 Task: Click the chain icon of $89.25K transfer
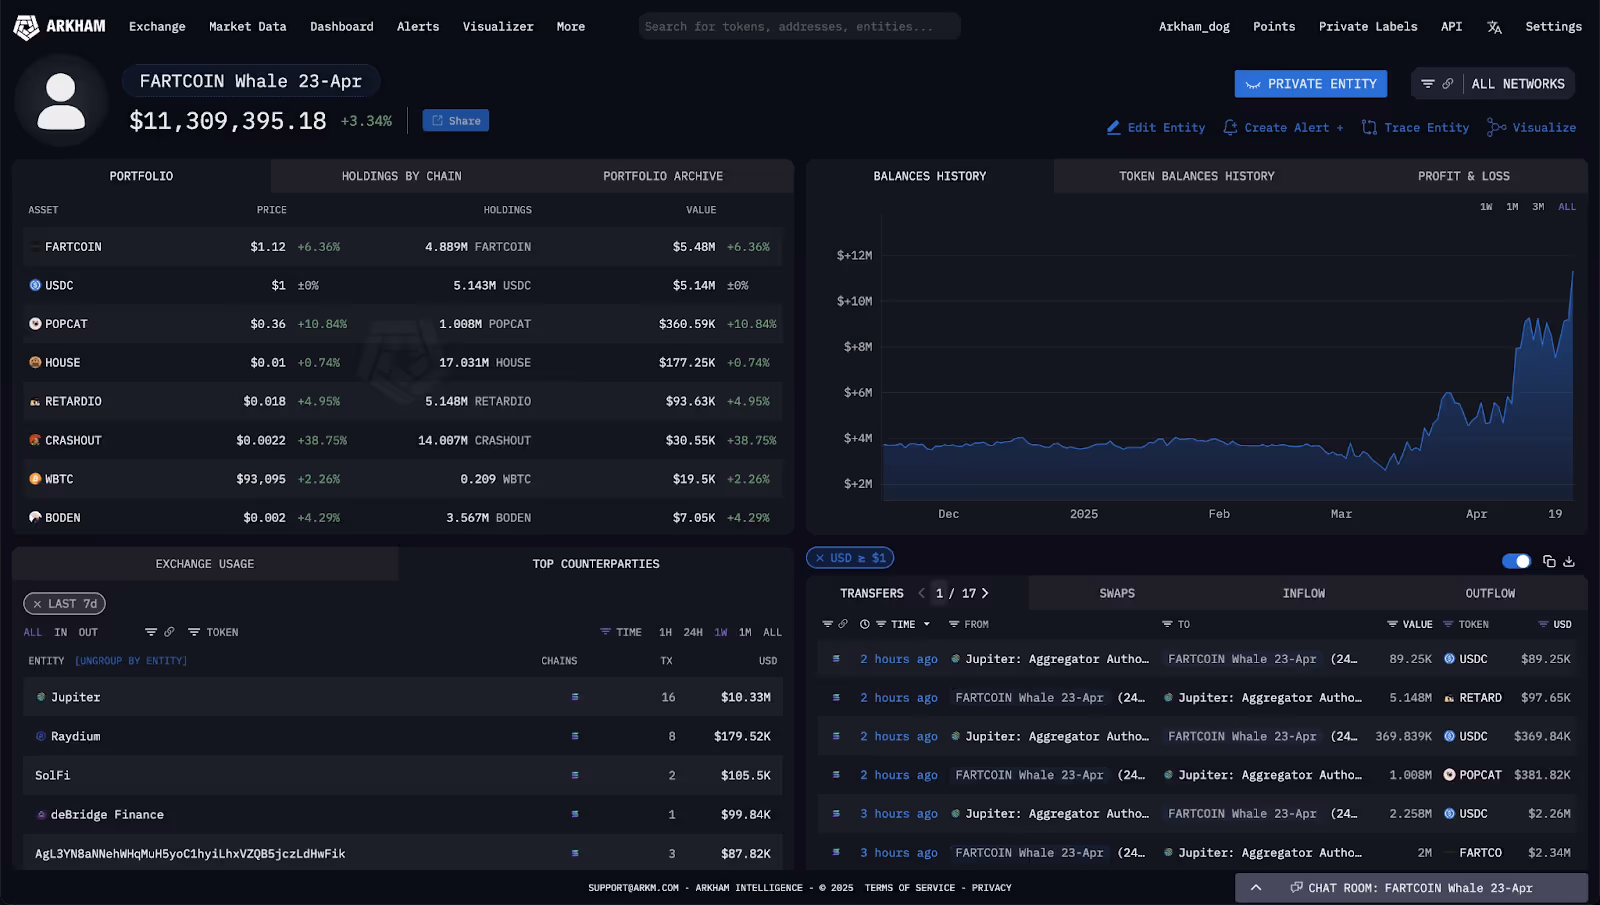pyautogui.click(x=836, y=659)
